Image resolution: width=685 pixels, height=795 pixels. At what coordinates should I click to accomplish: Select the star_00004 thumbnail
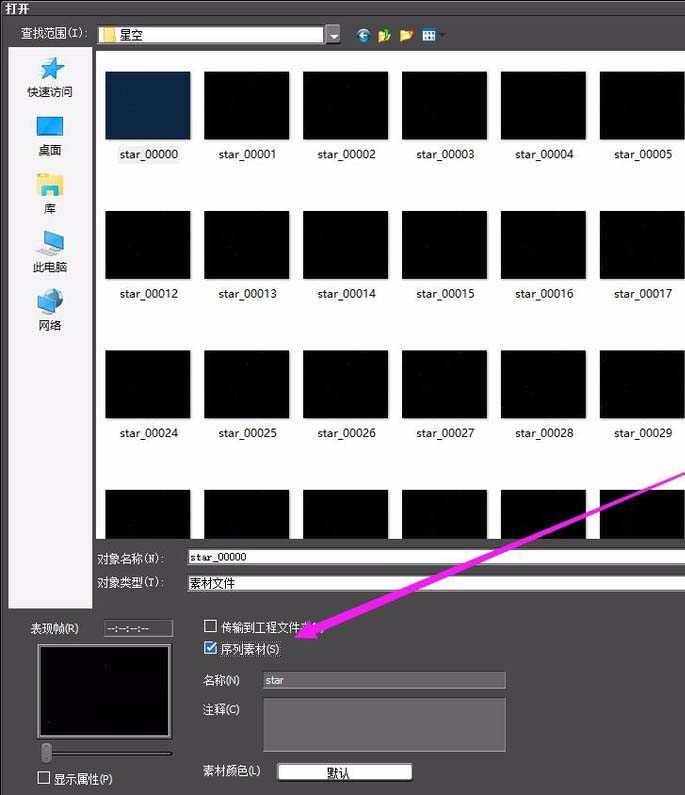pos(544,105)
